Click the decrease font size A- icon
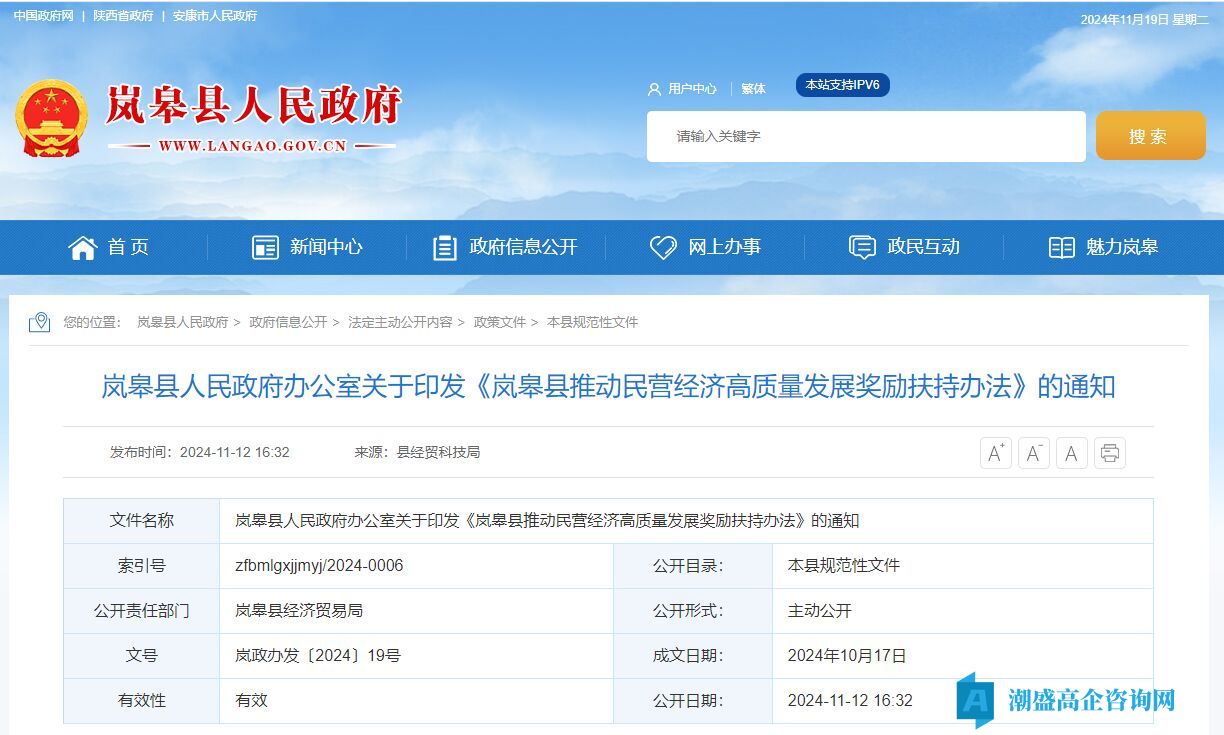The height and width of the screenshot is (735, 1224). (x=1033, y=453)
